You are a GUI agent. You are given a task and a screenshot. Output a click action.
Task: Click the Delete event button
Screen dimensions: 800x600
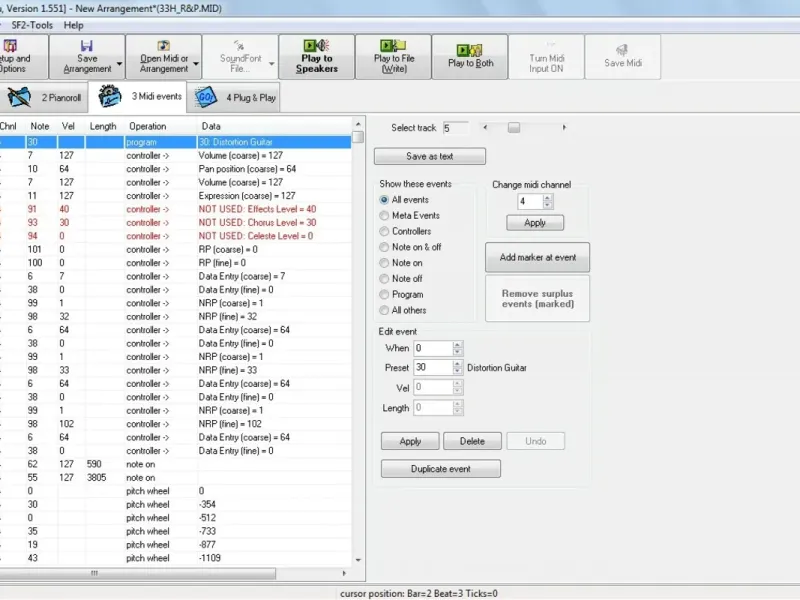(x=472, y=441)
